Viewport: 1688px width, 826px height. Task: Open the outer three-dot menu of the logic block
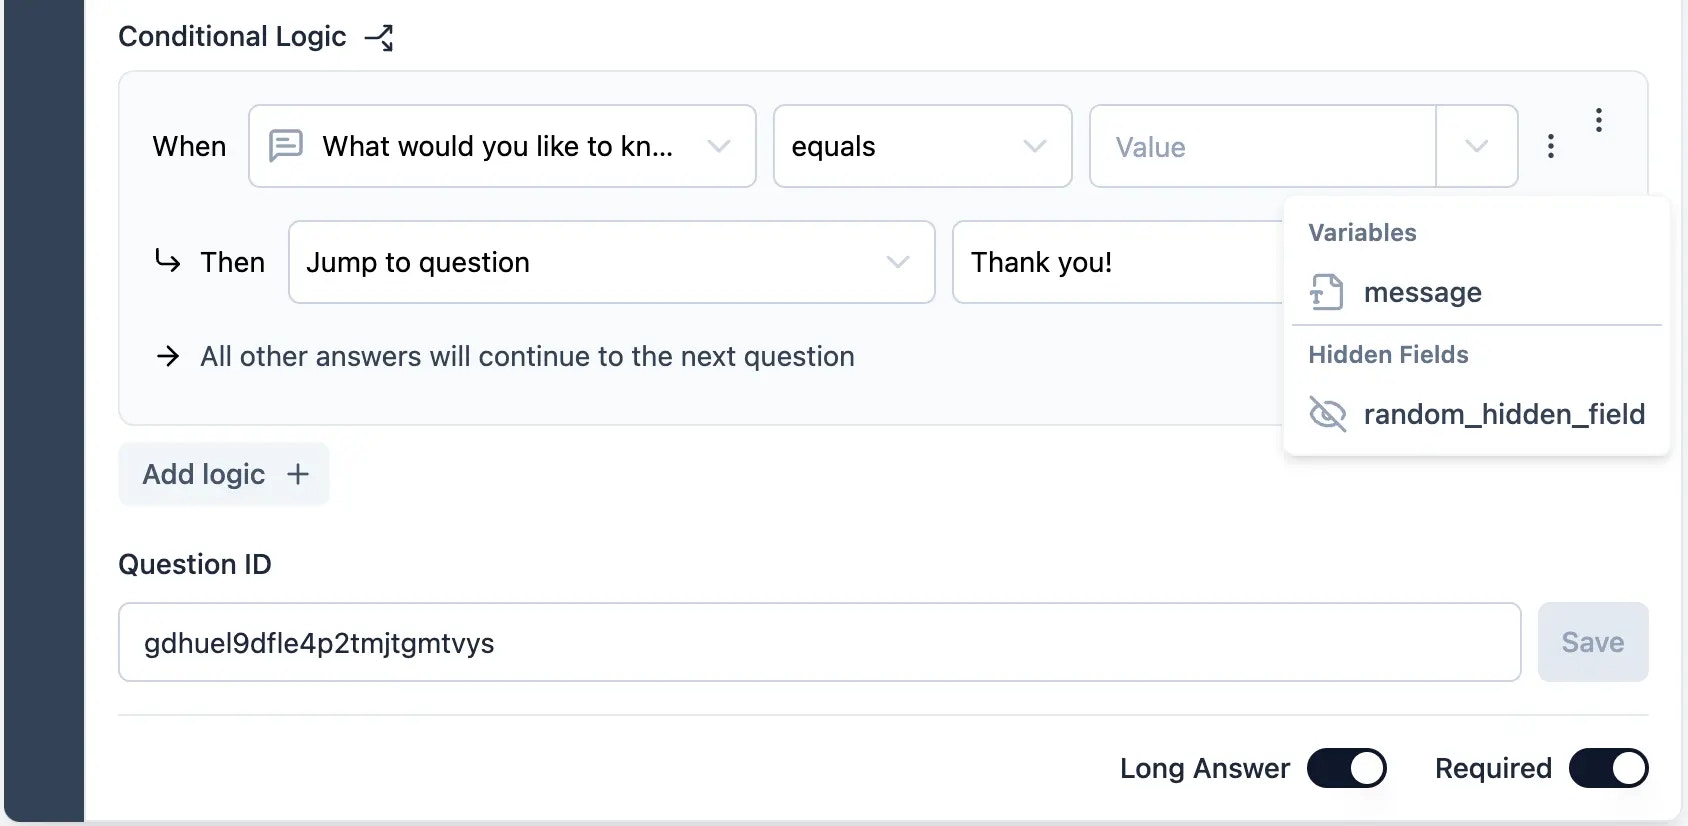click(x=1599, y=120)
